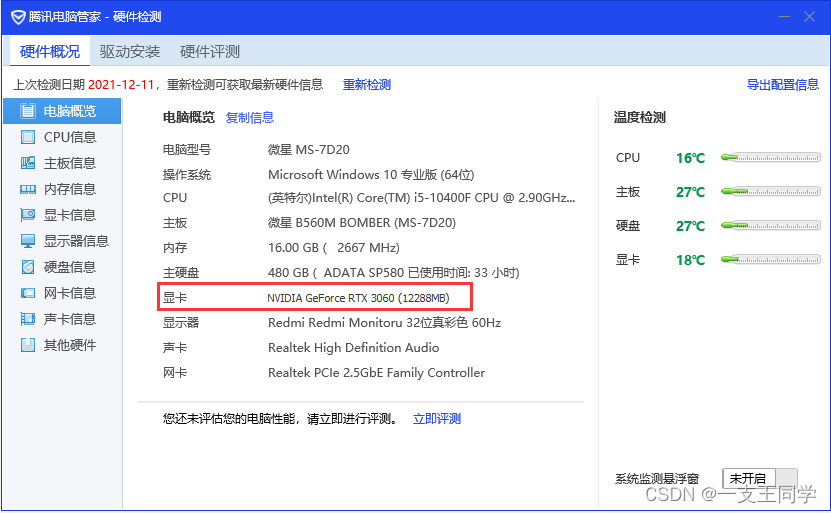Screen dimensions: 831x513
Task: Select the 480 GB ADATA SP580 value
Action: pyautogui.click(x=394, y=272)
